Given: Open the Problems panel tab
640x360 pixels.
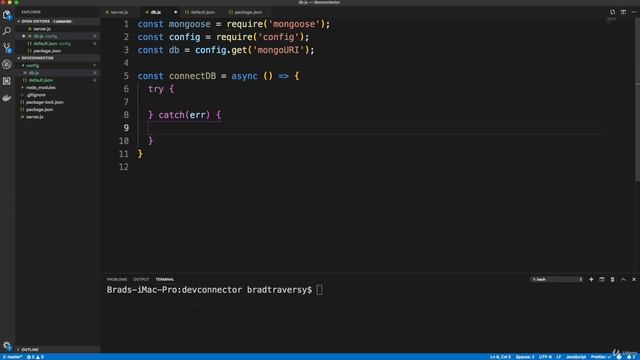Looking at the screenshot, I should (x=117, y=280).
